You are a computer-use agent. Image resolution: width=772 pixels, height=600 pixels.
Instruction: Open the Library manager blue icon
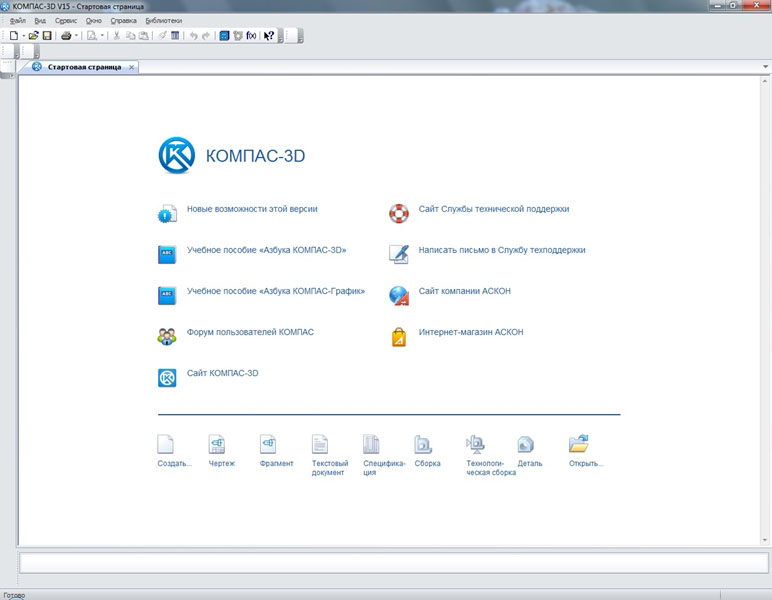pyautogui.click(x=225, y=35)
